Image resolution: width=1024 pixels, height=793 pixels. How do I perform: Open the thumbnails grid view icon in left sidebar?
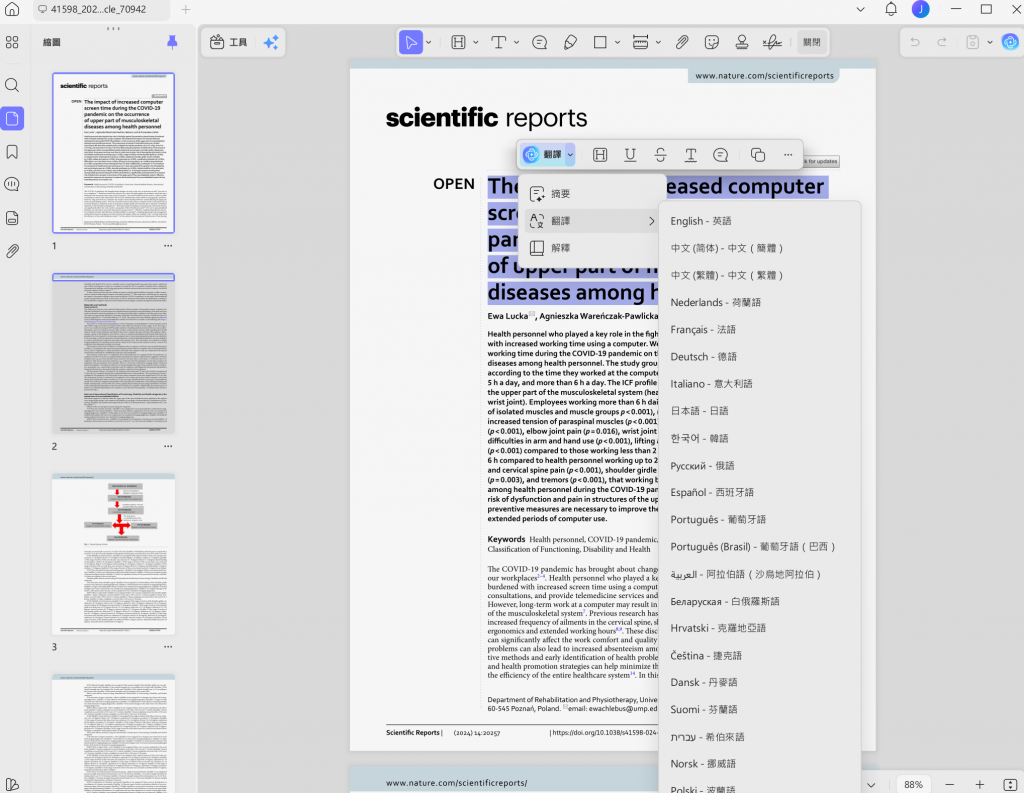click(12, 42)
